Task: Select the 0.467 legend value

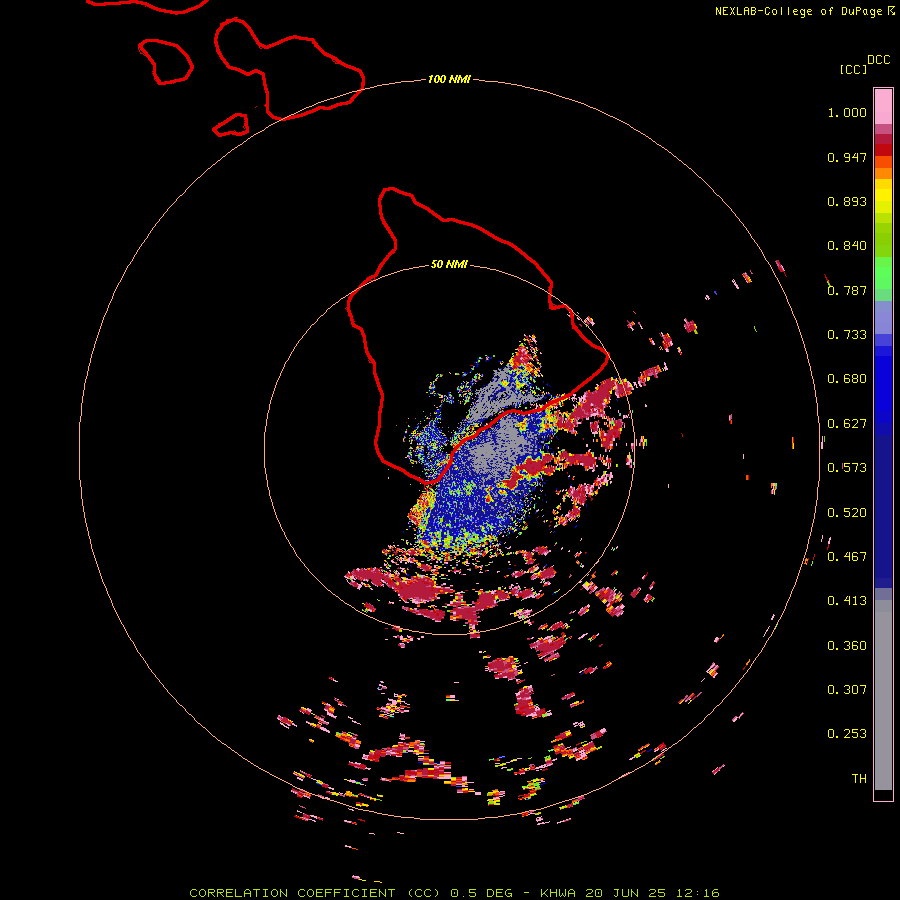Action: pos(847,557)
